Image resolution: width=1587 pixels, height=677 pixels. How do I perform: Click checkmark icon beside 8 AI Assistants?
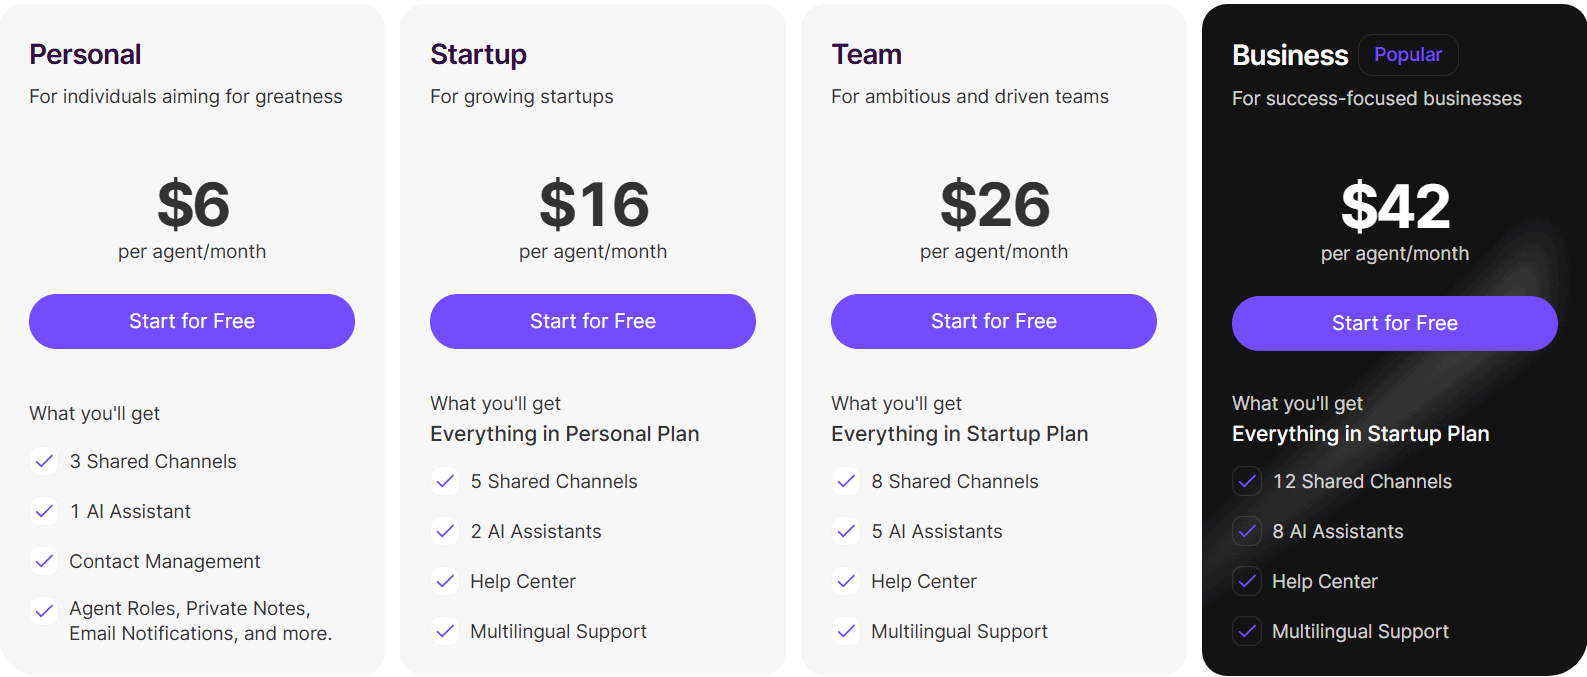click(x=1247, y=531)
